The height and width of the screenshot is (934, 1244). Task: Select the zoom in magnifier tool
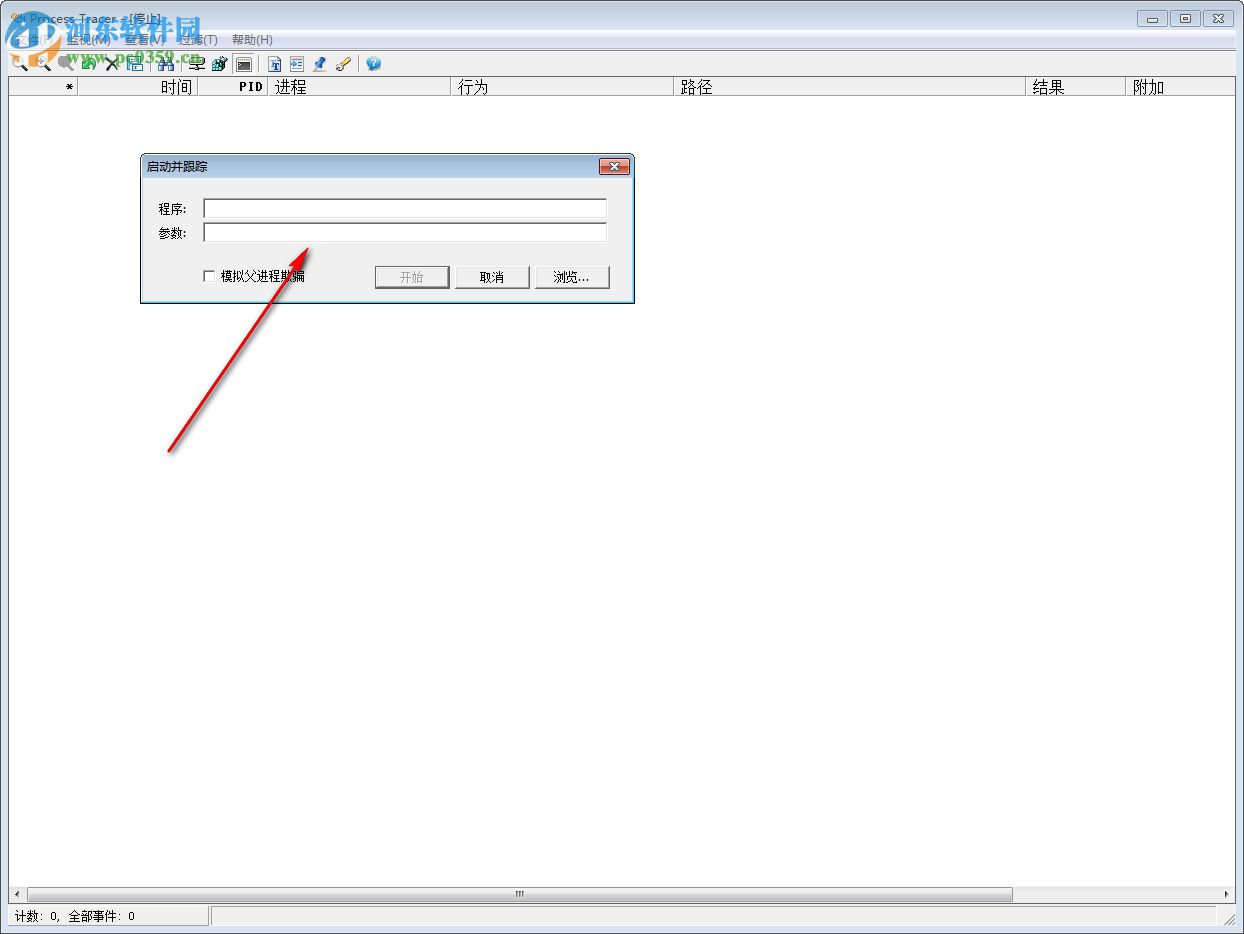click(42, 63)
